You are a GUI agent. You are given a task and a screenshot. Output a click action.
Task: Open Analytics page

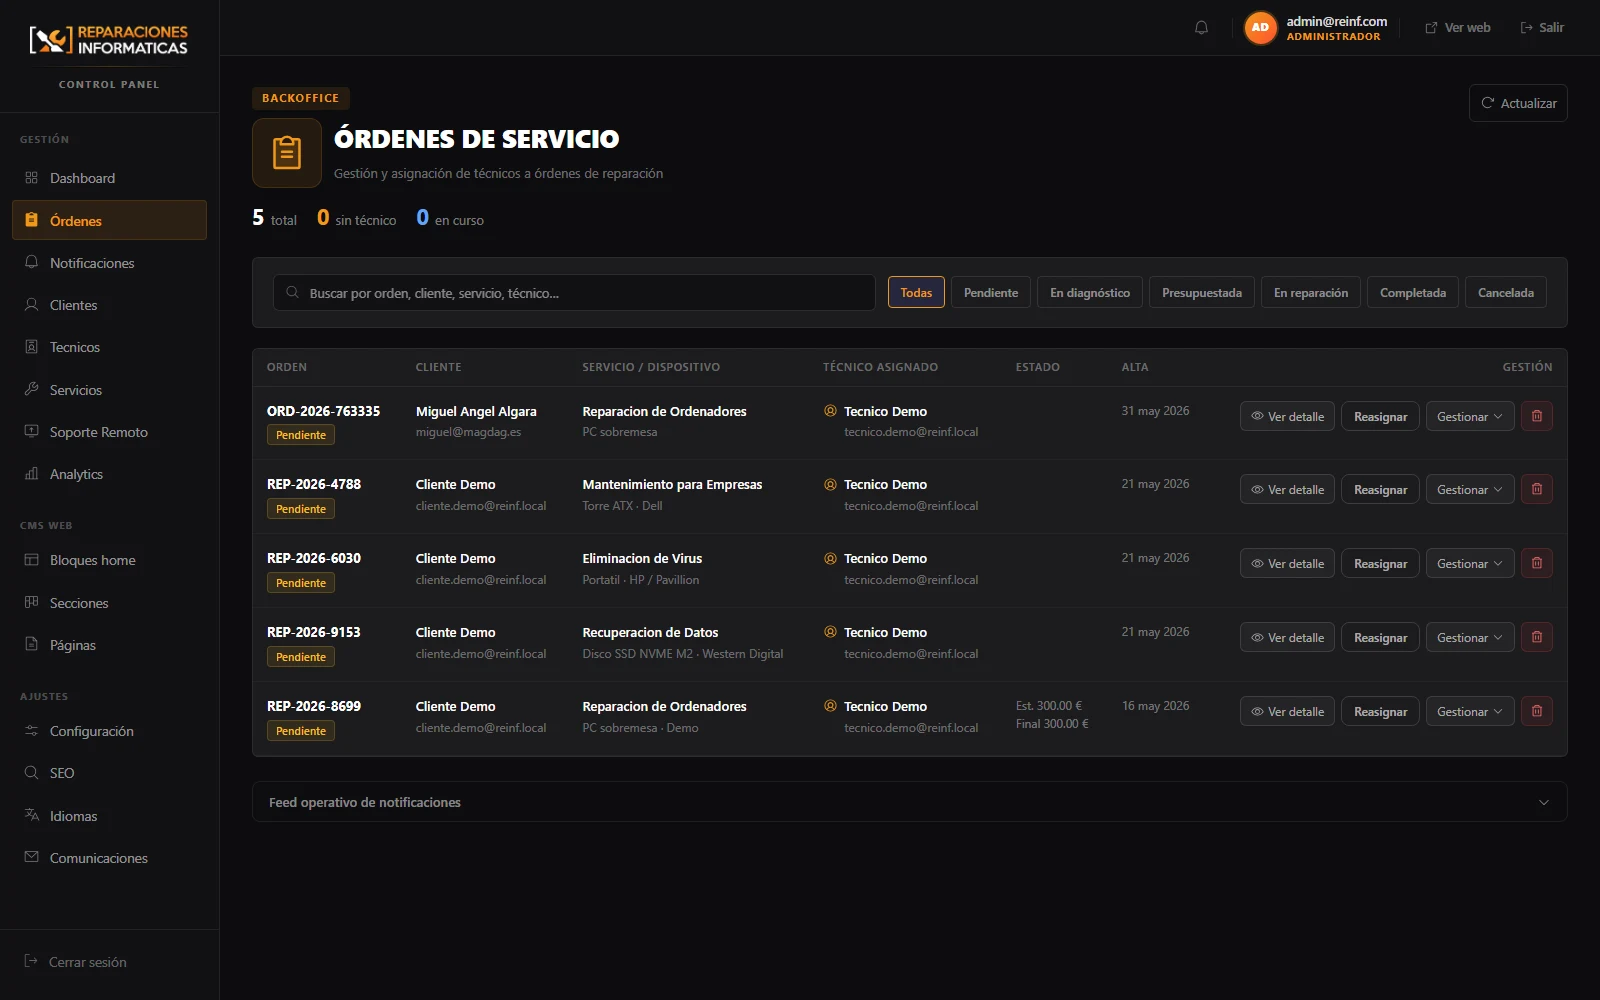[109, 474]
